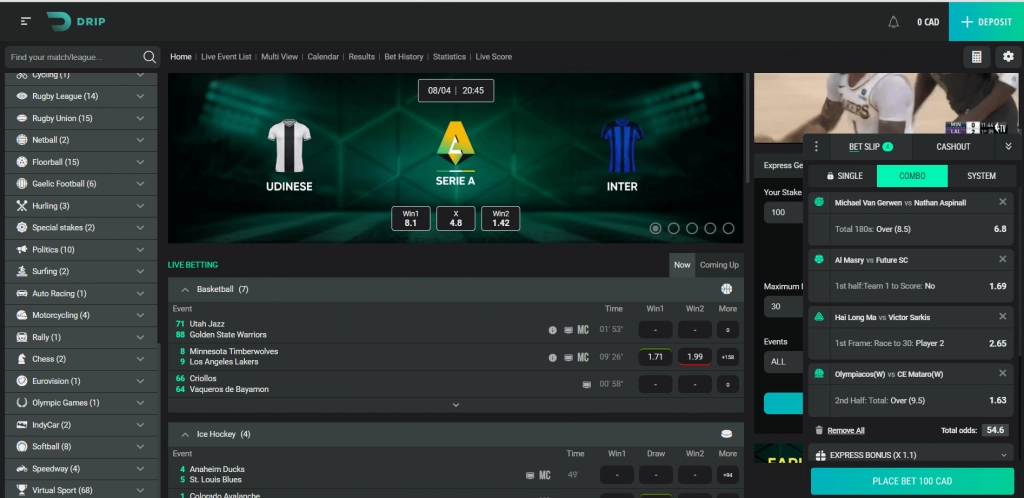Bet Win2 1.42 on Inter

pos(500,219)
